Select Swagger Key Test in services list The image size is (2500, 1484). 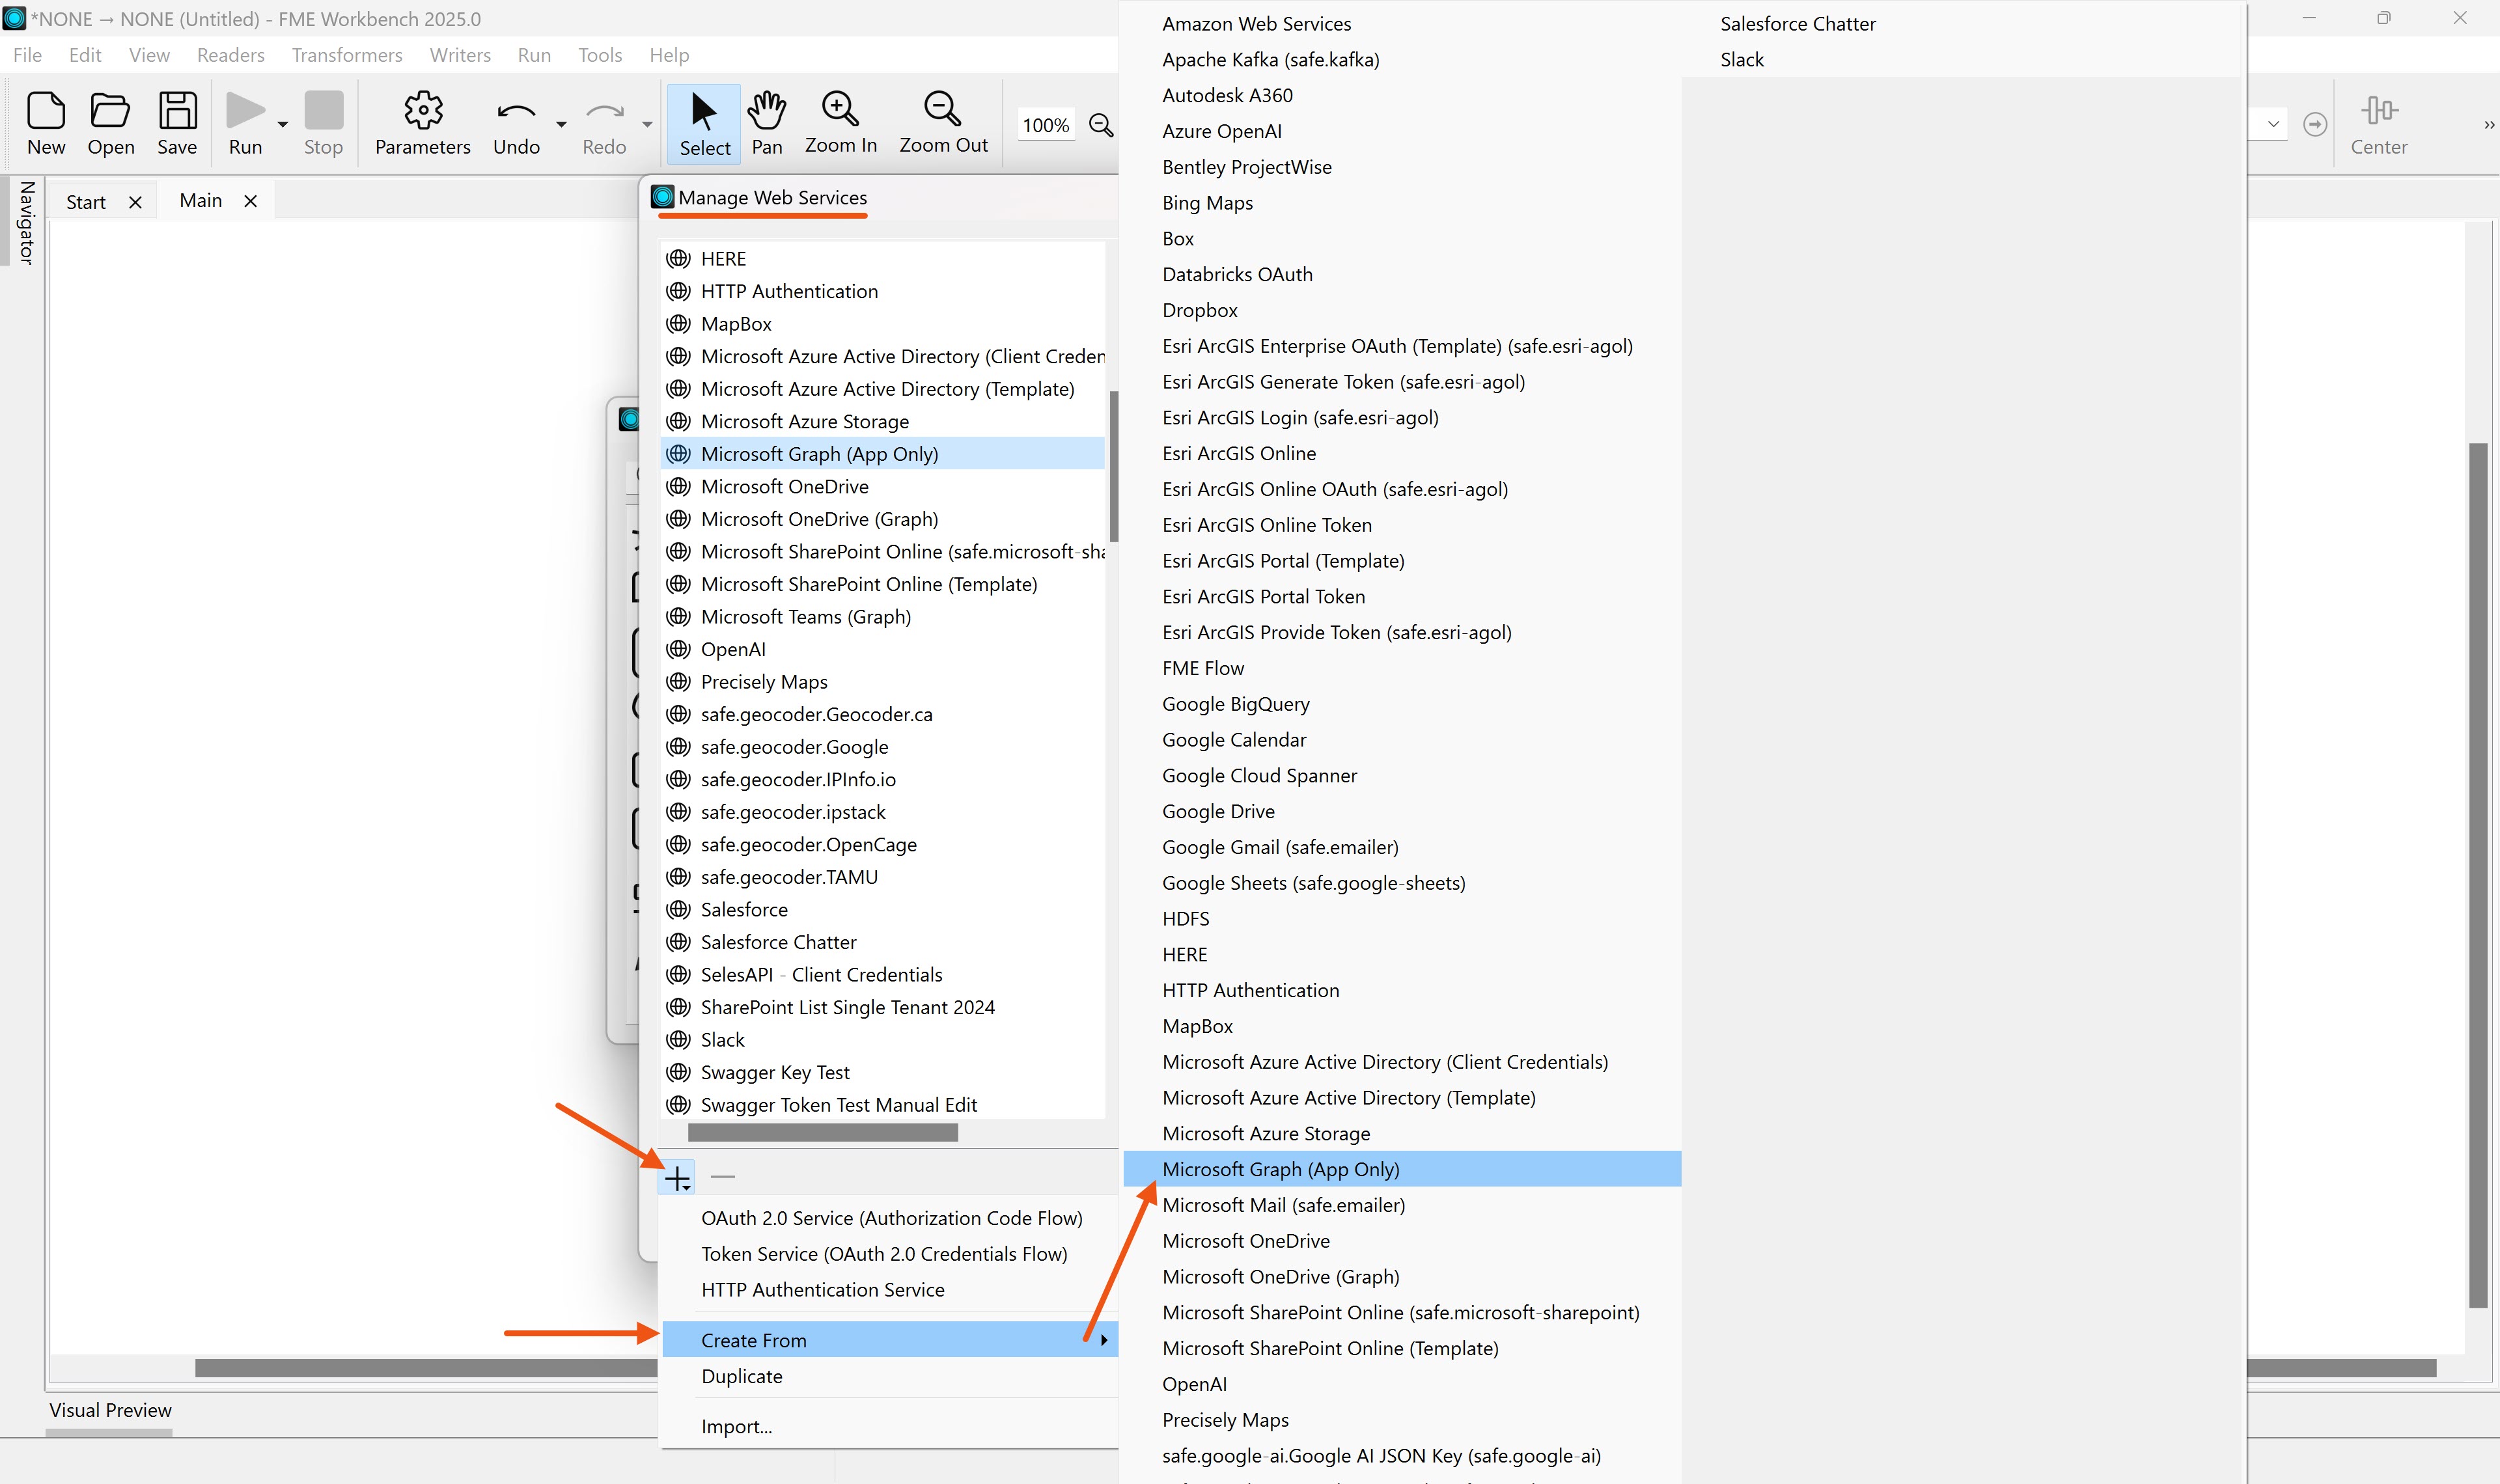coord(883,1072)
